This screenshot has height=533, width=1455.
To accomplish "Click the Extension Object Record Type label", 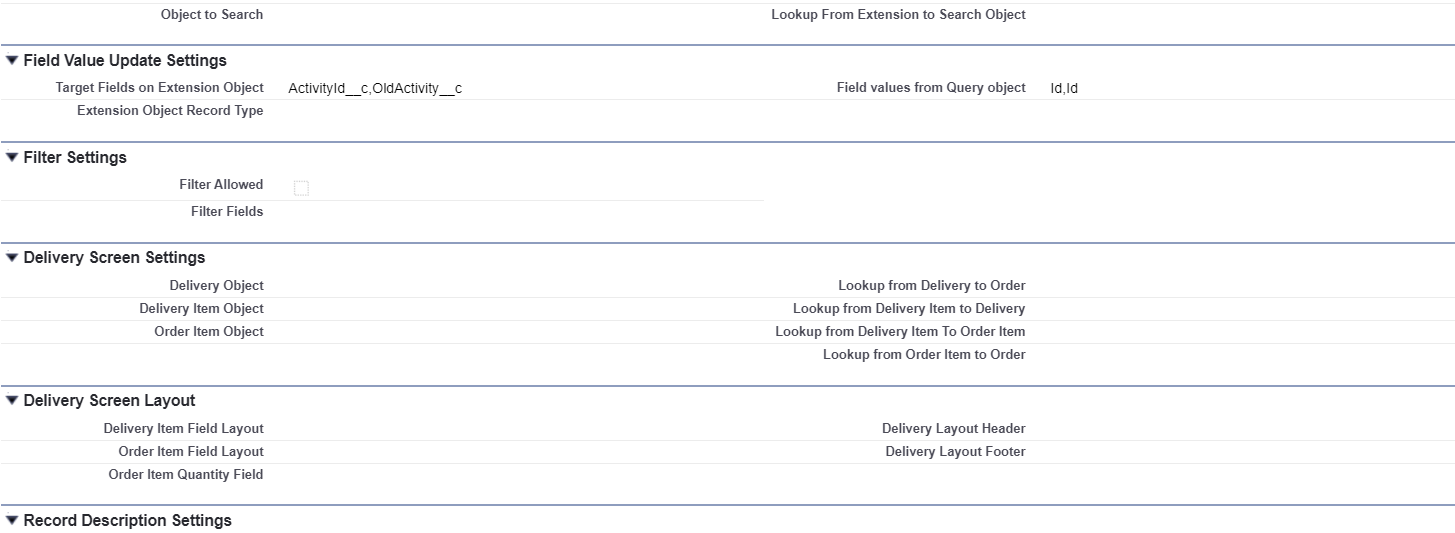I will (170, 111).
